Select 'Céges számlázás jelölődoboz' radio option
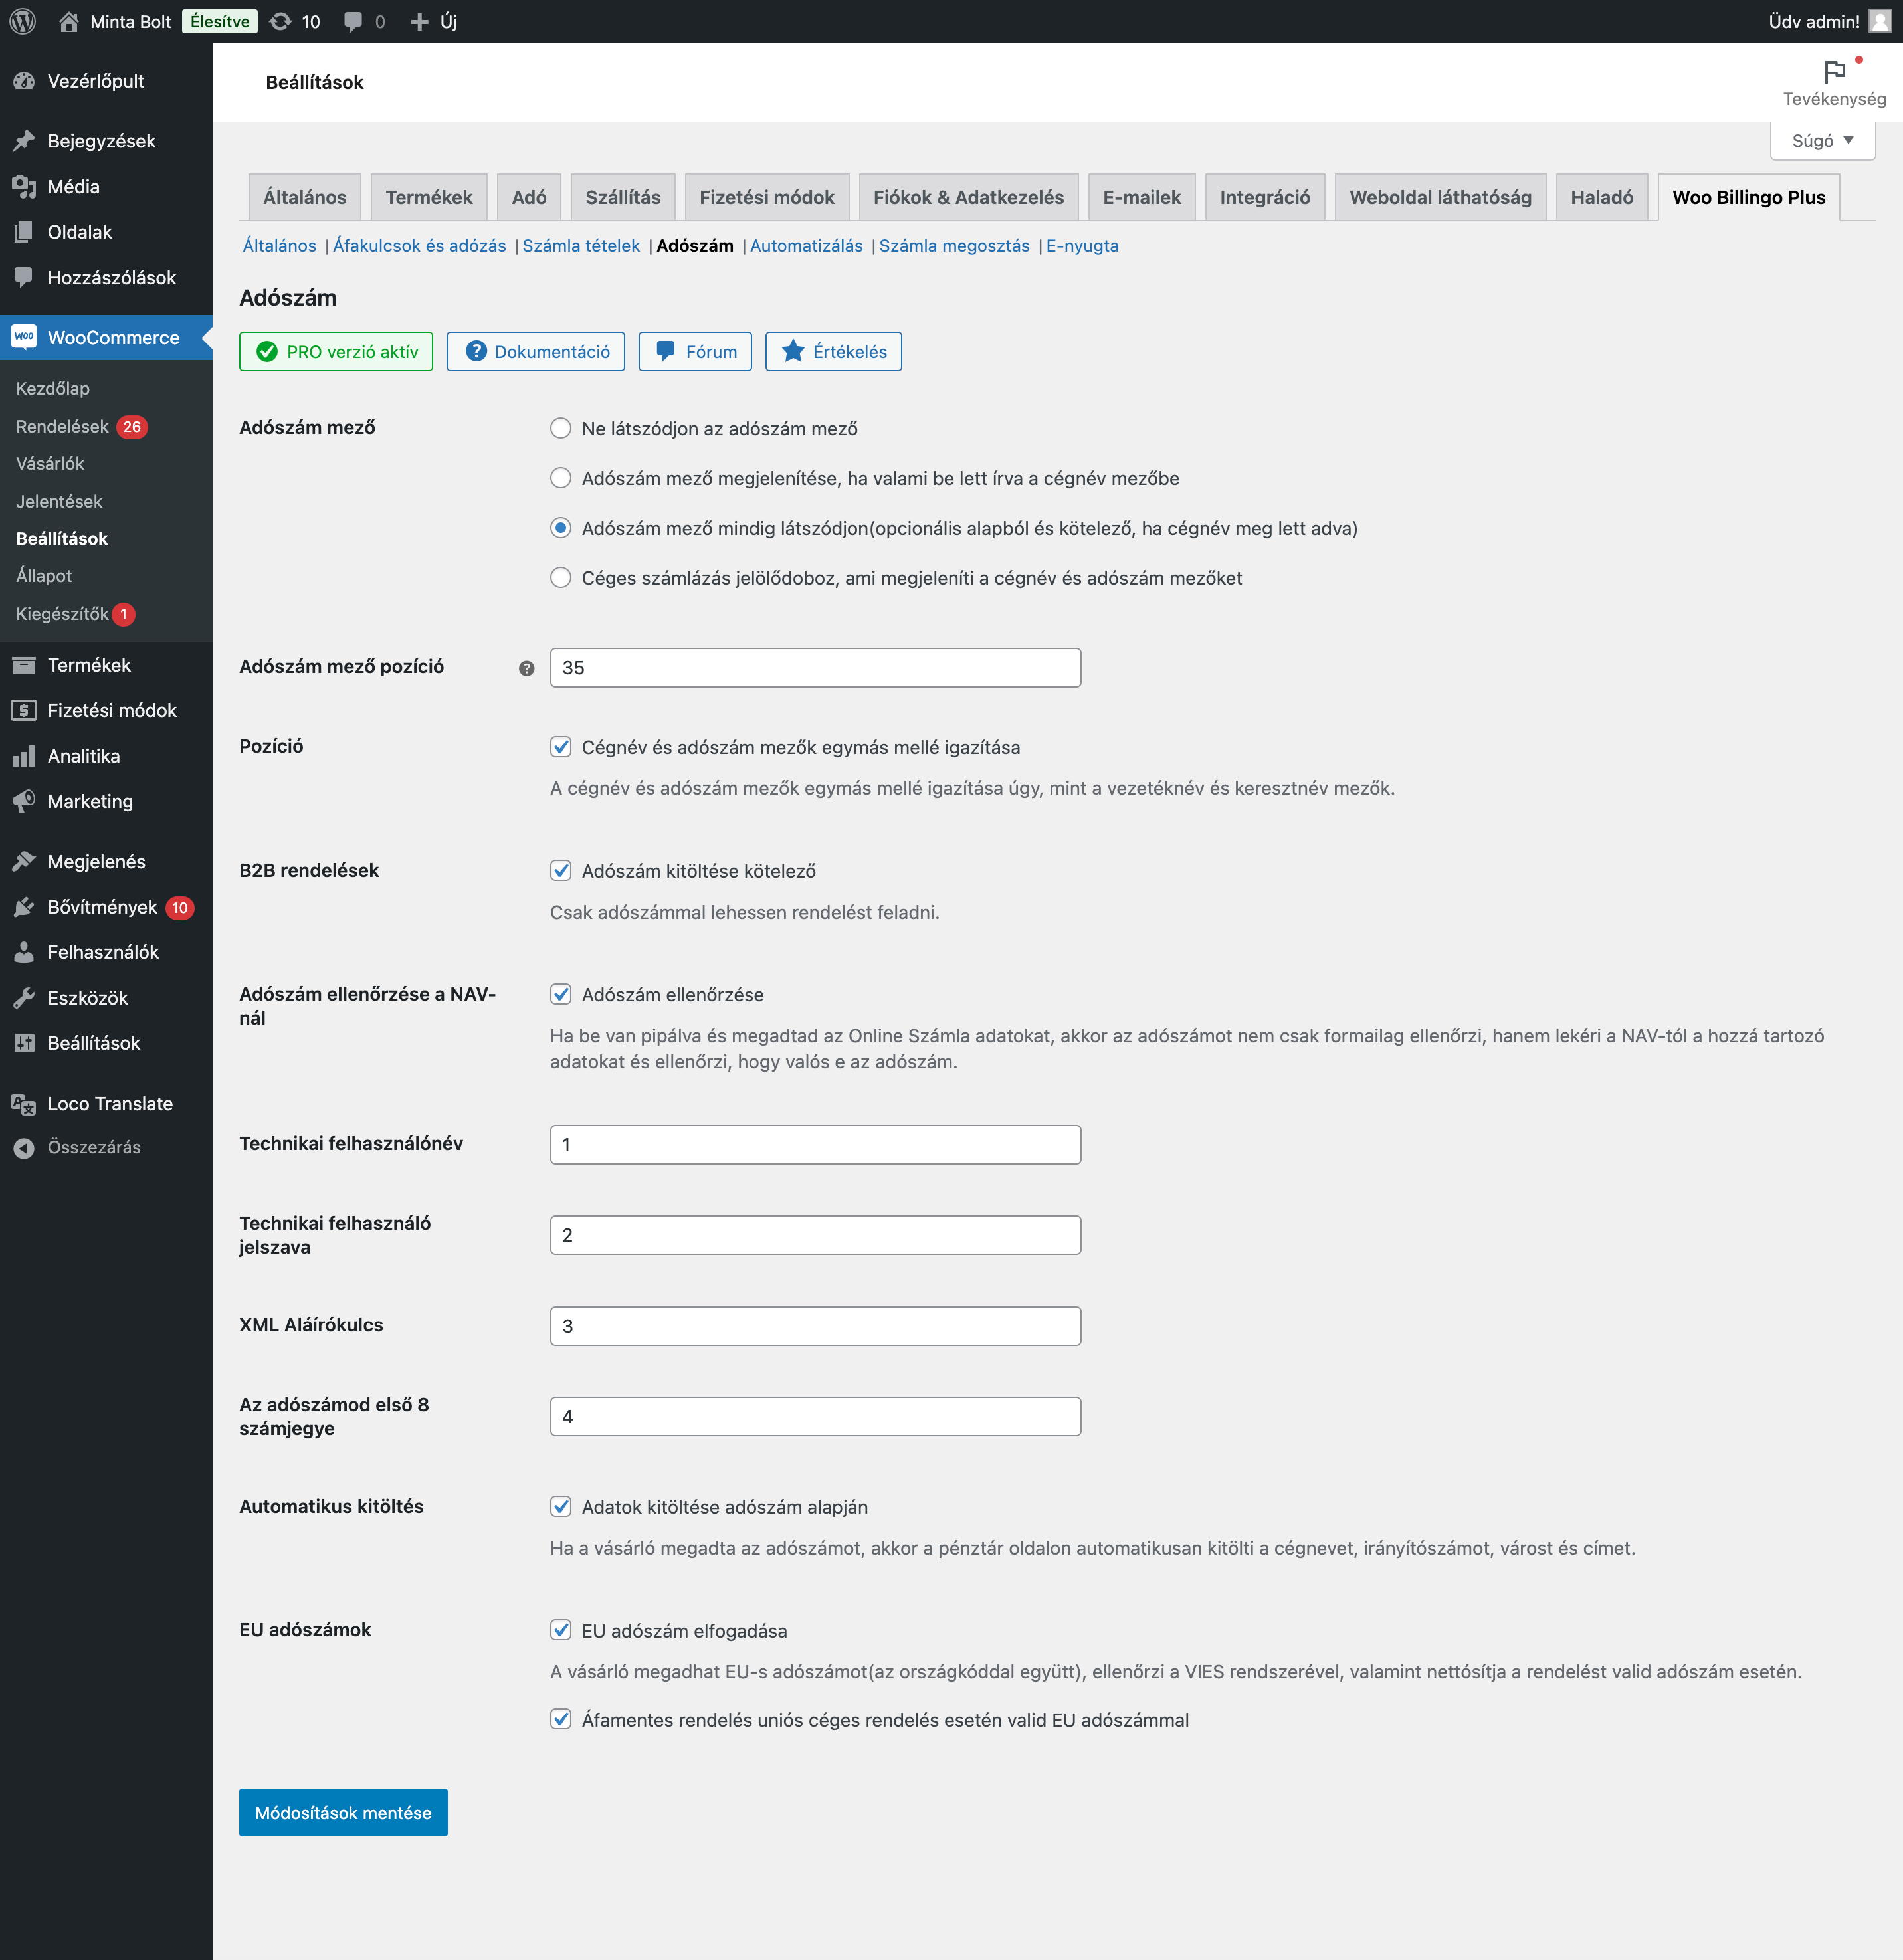Screen dimensions: 1903x1960 [x=561, y=578]
